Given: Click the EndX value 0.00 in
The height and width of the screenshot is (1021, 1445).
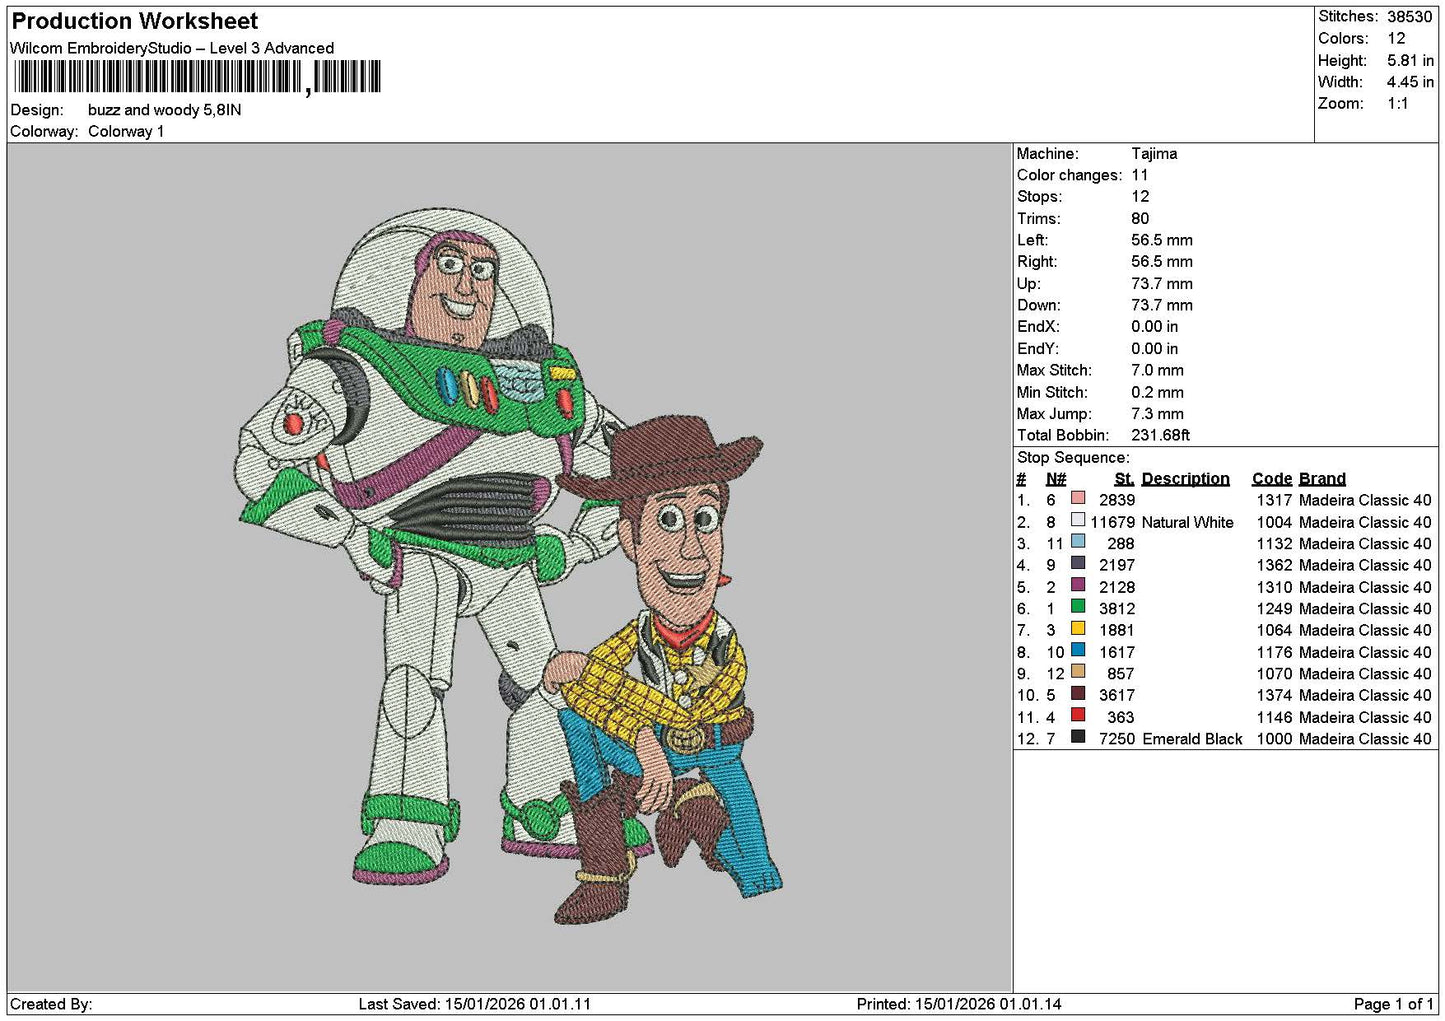Looking at the screenshot, I should point(1155,327).
